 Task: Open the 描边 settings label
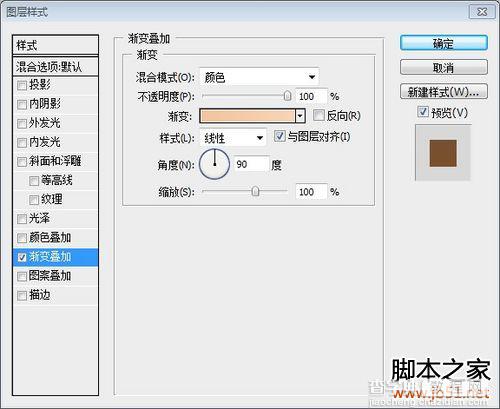[40, 295]
